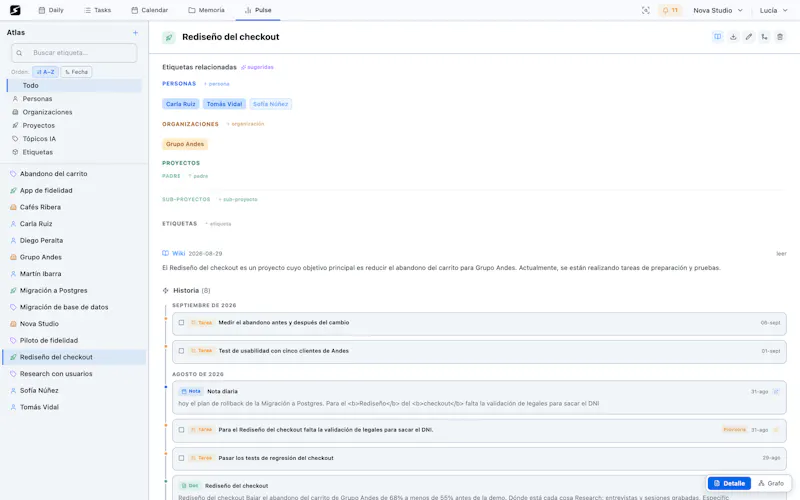The height and width of the screenshot is (500, 800).
Task: Open 'Piloto de fidelidad' in sidebar list
Action: [74, 340]
